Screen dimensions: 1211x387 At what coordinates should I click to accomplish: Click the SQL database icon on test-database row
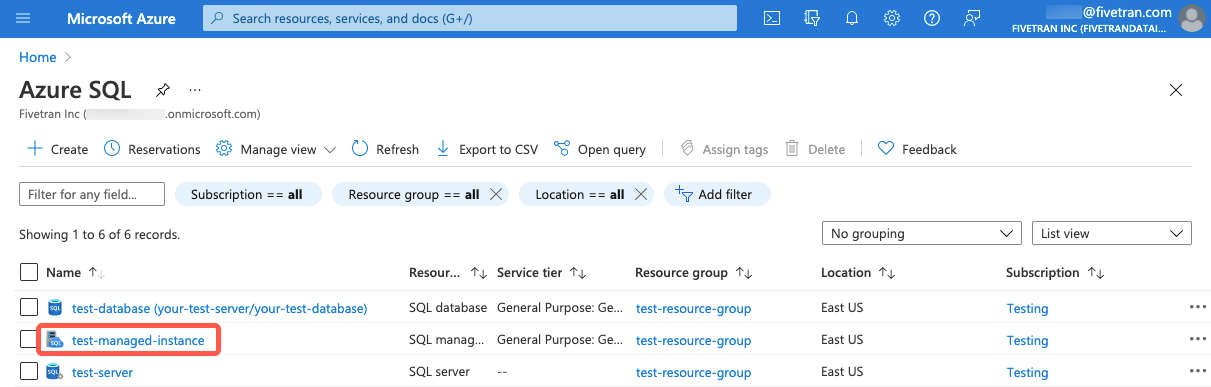(55, 307)
